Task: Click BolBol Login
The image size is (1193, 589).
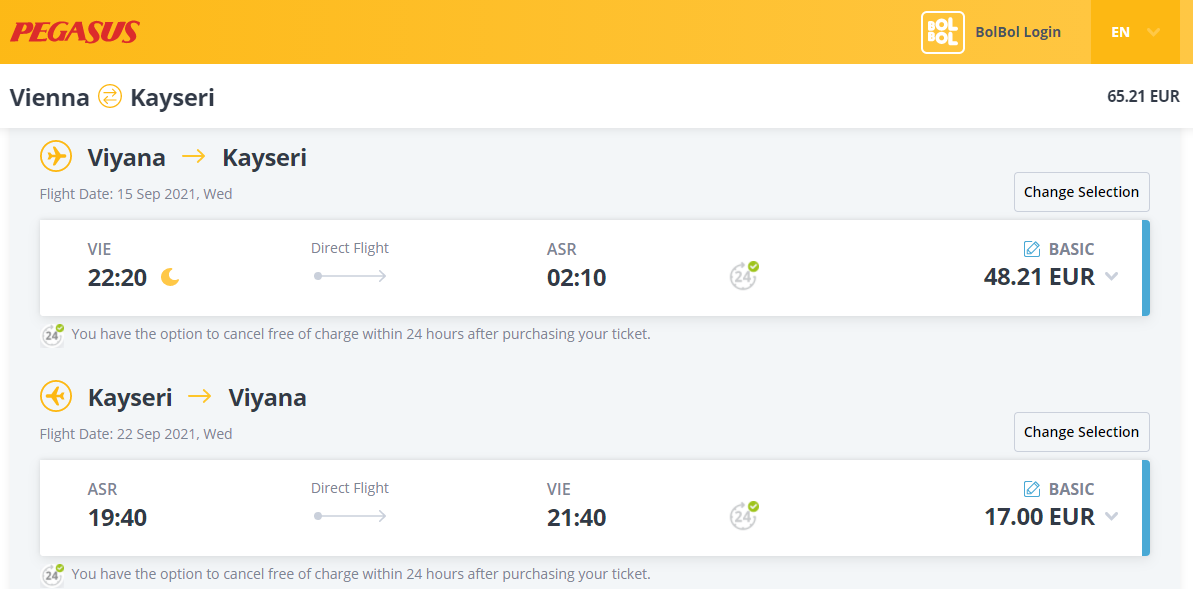Action: (x=1018, y=32)
